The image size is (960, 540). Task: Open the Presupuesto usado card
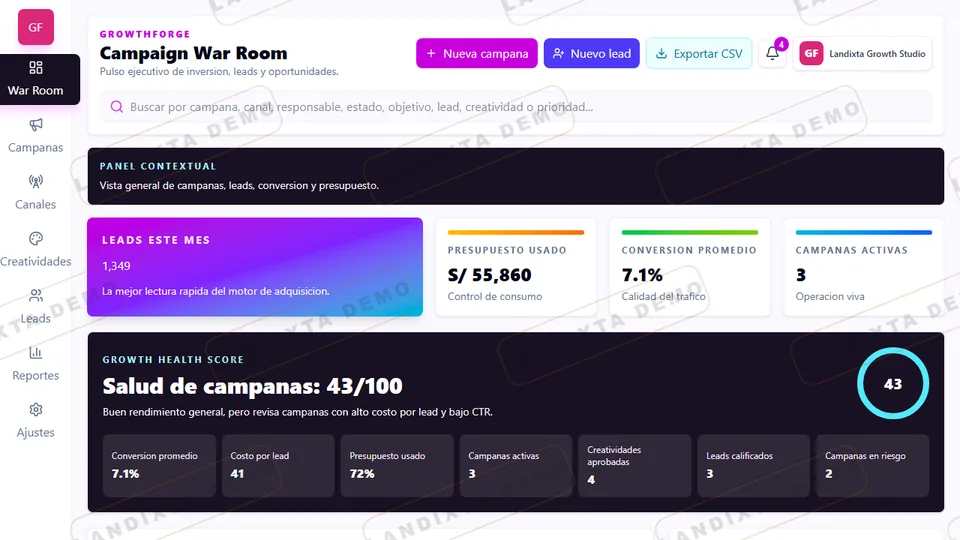pyautogui.click(x=516, y=267)
